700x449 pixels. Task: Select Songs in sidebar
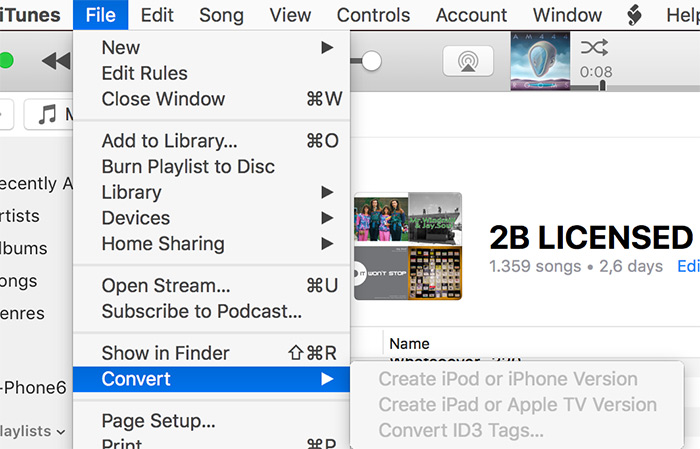[x=19, y=281]
